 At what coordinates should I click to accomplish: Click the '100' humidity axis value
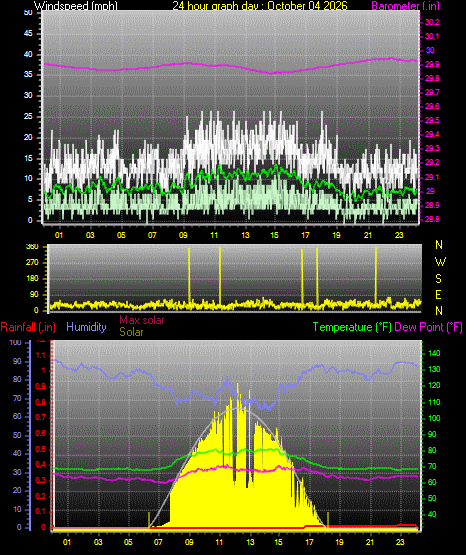click(x=16, y=342)
